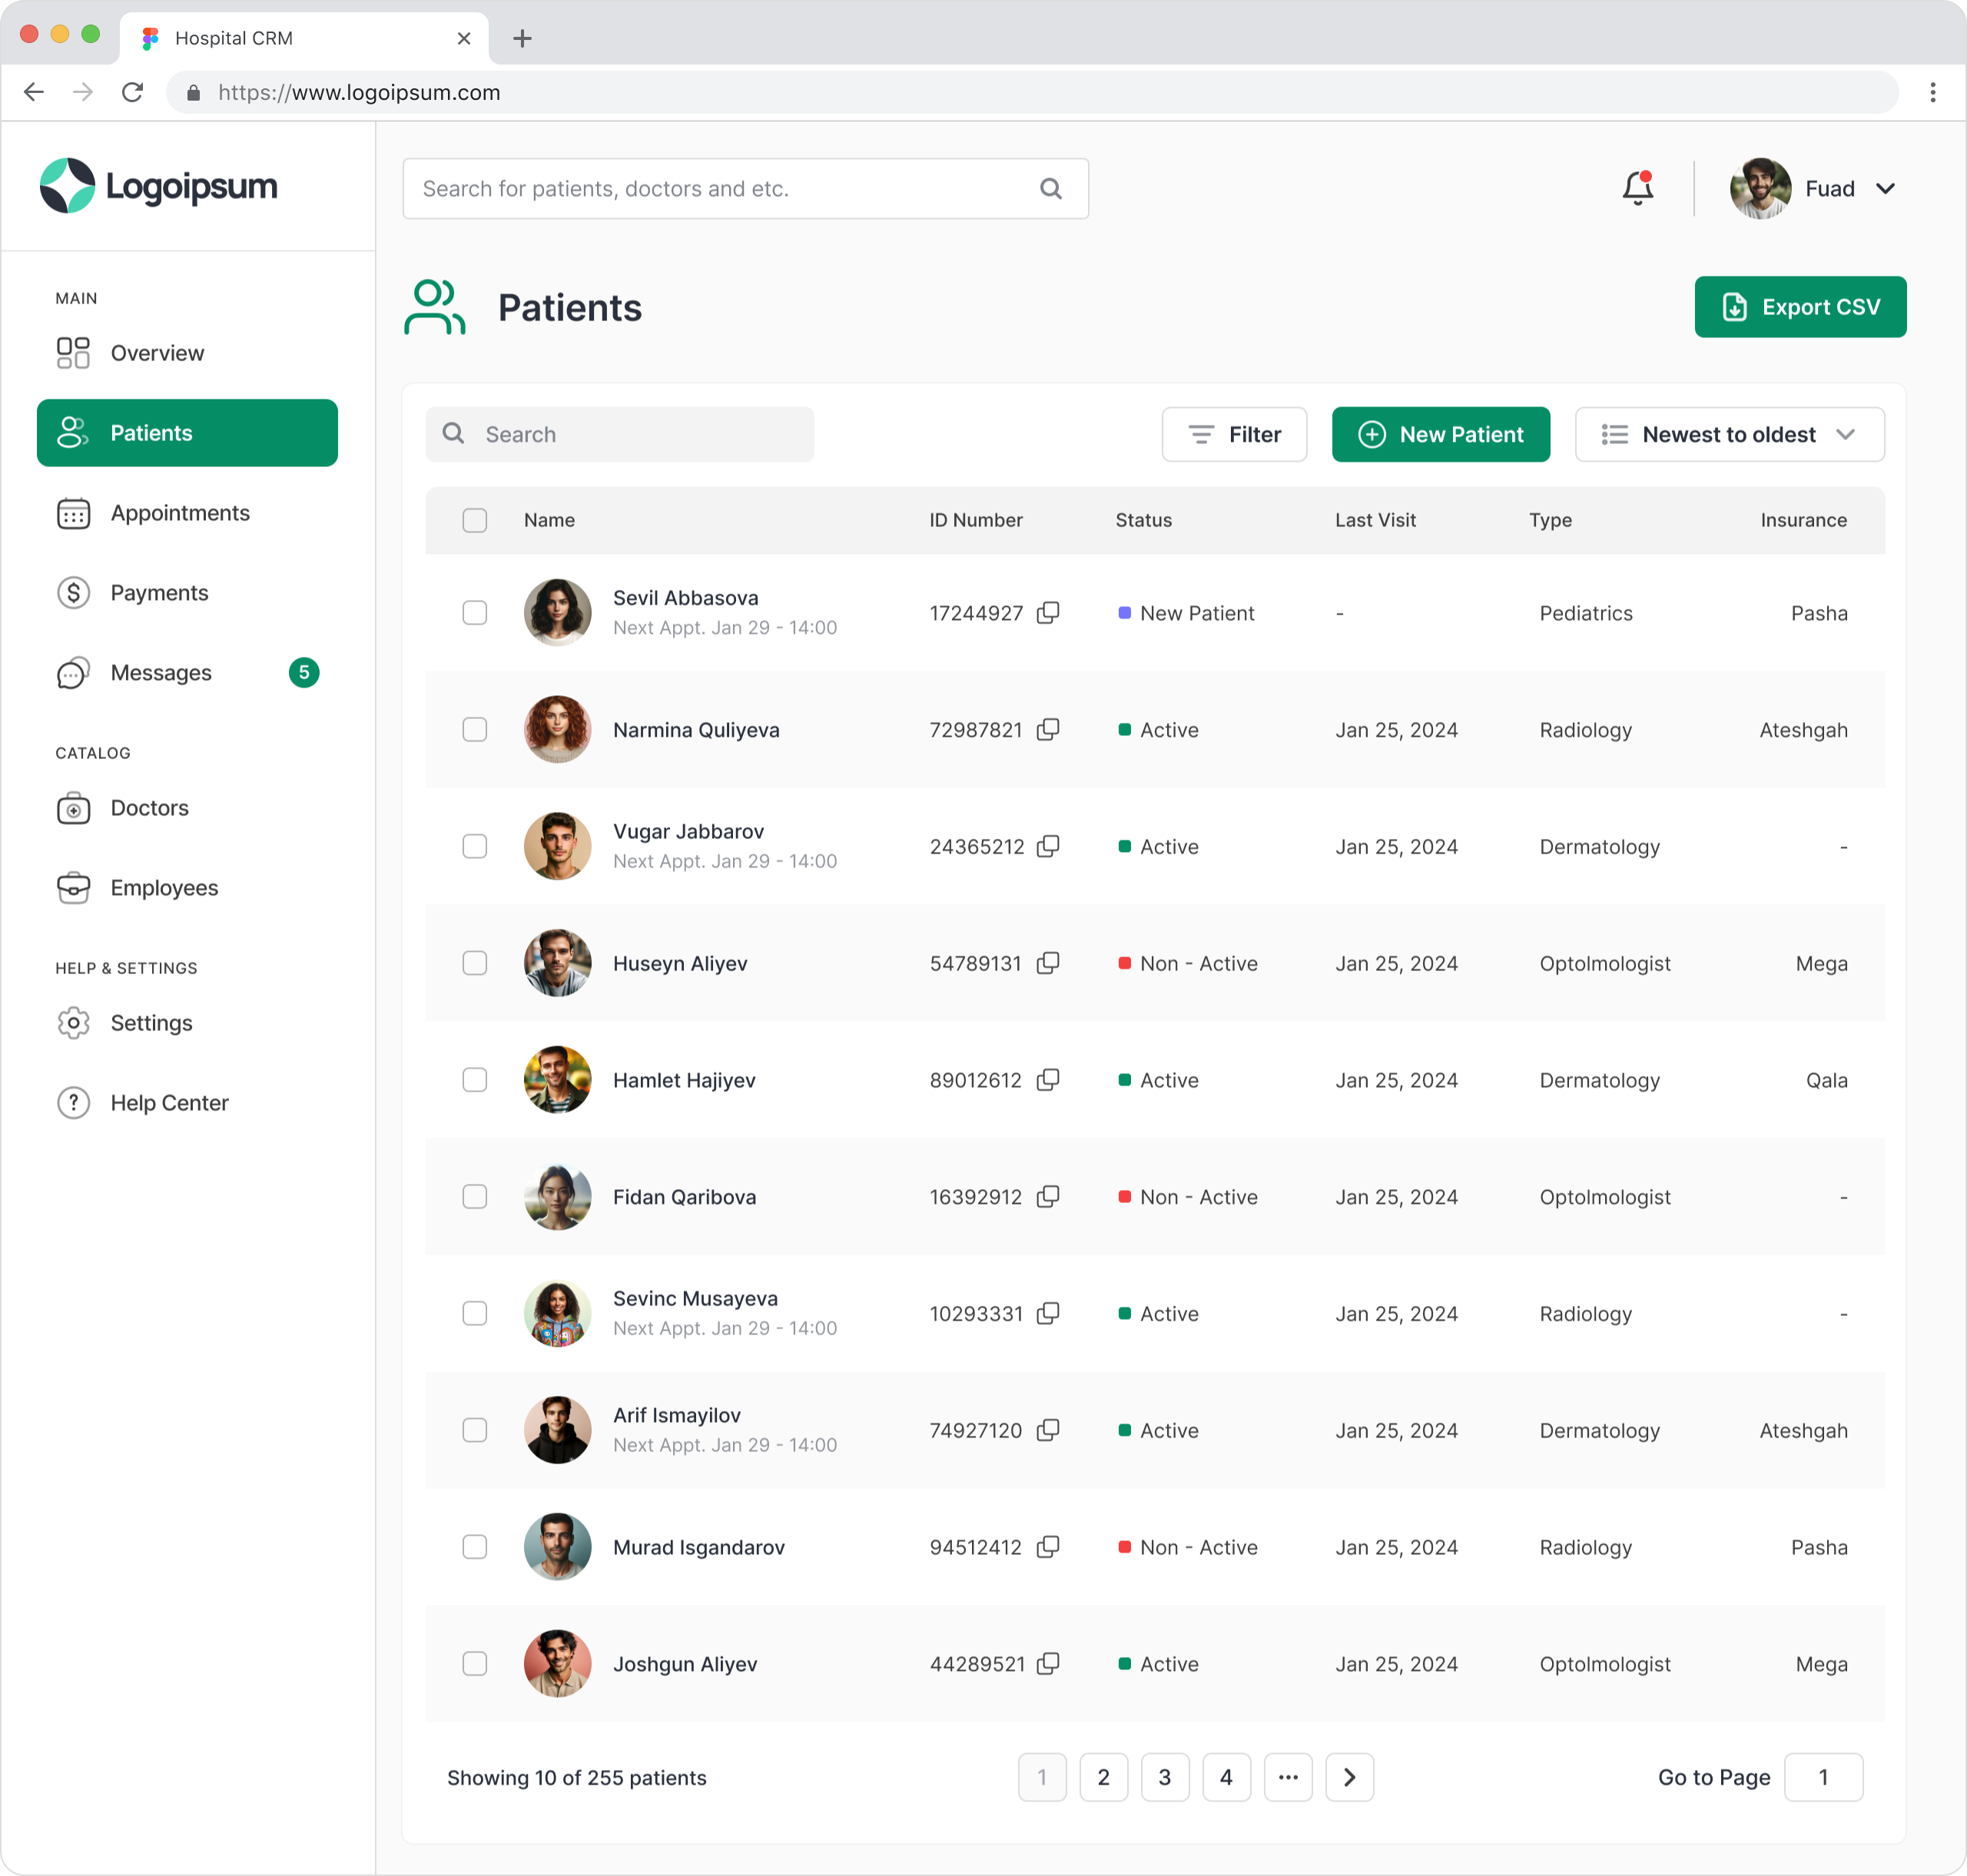Select all patients via header checkbox

coord(475,520)
